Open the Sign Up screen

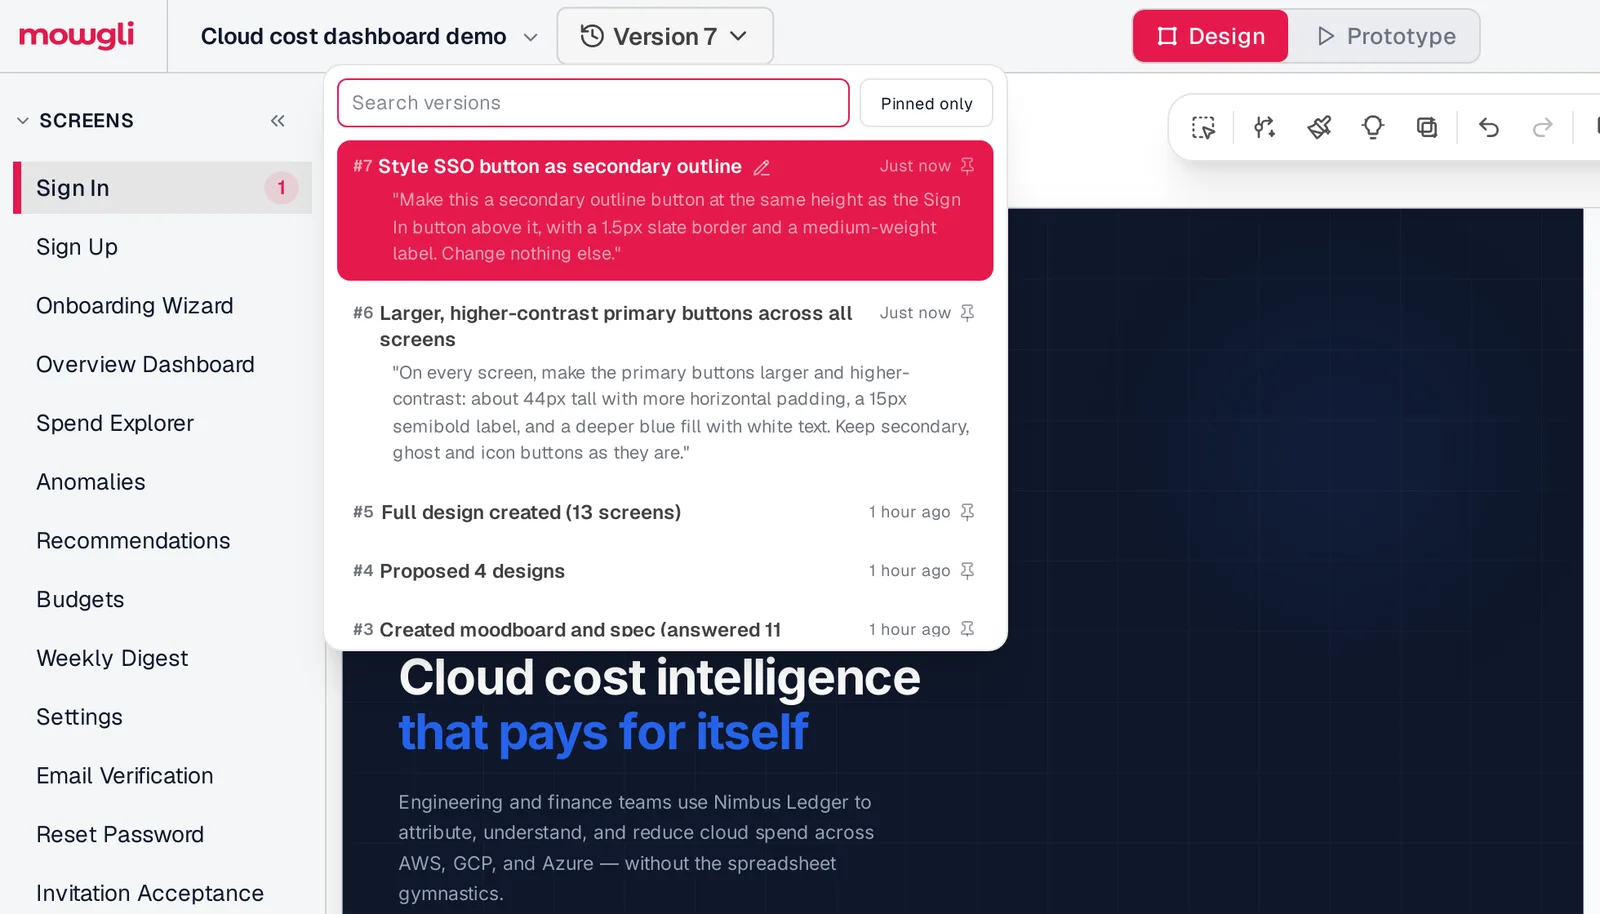[163, 247]
